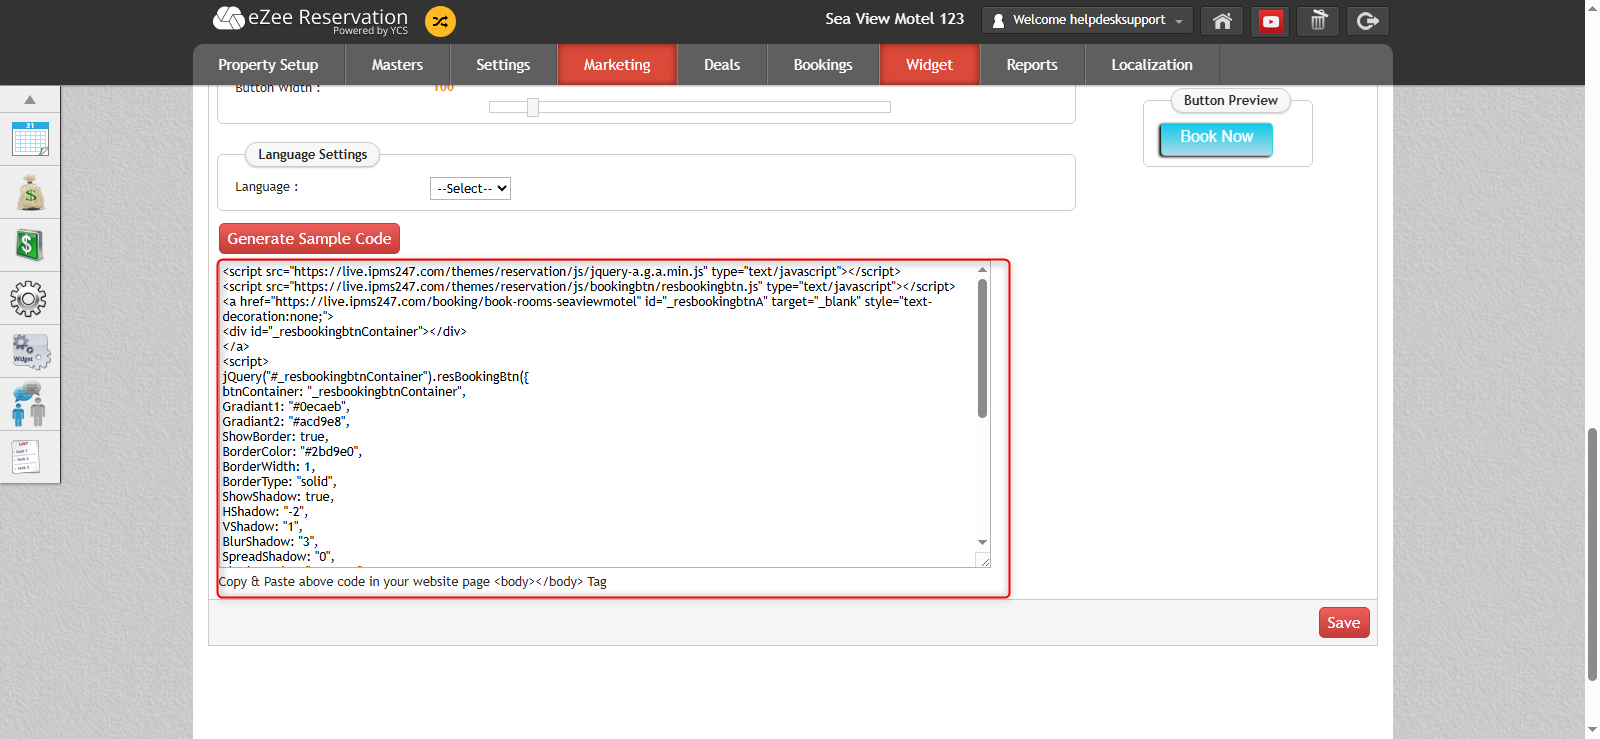The width and height of the screenshot is (1600, 739).
Task: Open the people chat sidebar icon
Action: coord(29,404)
